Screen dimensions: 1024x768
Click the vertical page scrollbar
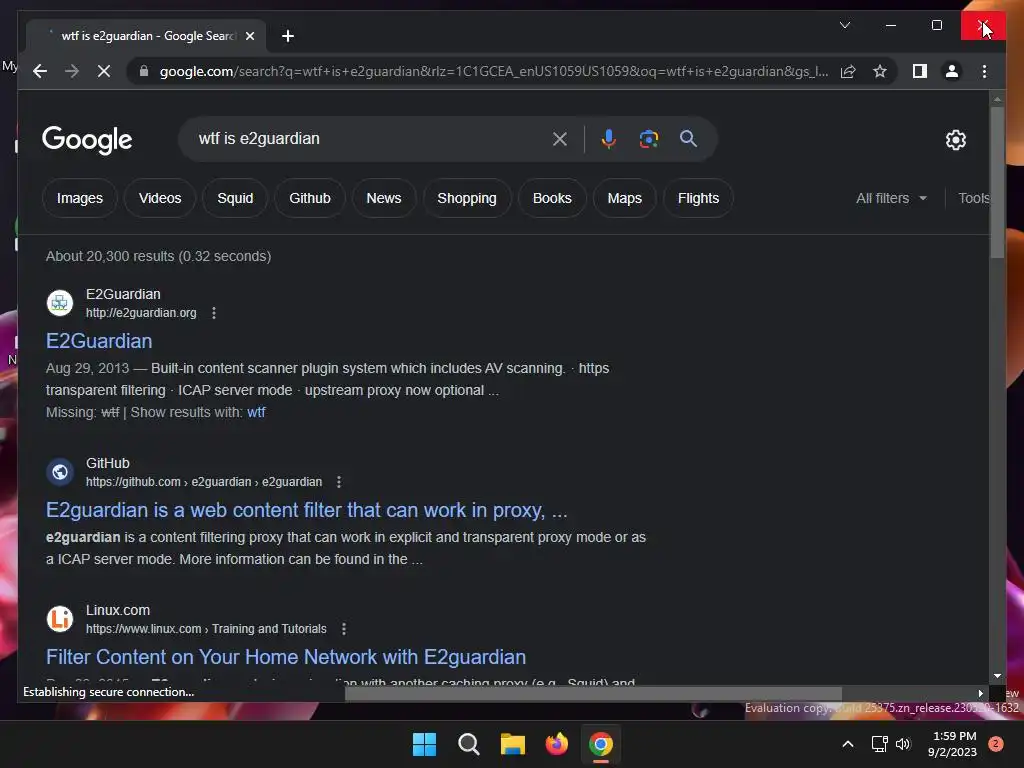pos(997,182)
